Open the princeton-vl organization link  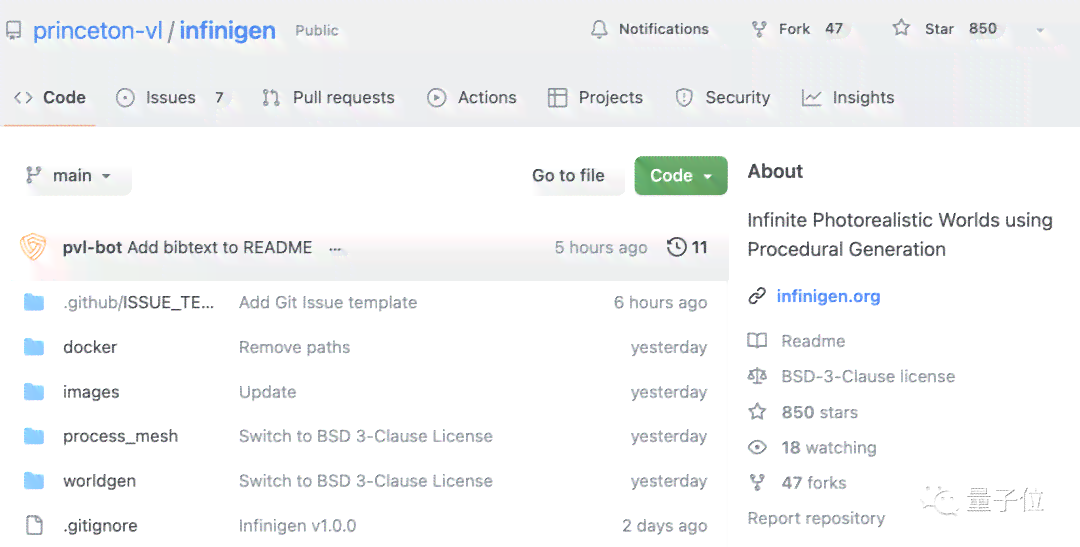tap(97, 30)
